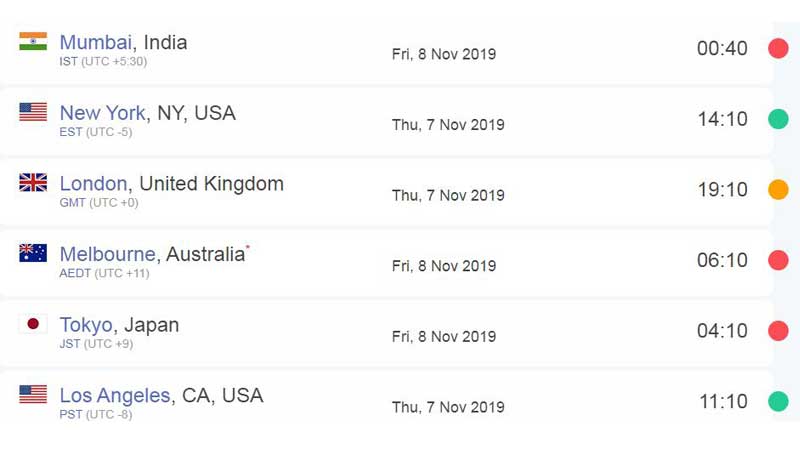Click the red status dot for Tokyo
800x450 pixels.
click(x=778, y=331)
